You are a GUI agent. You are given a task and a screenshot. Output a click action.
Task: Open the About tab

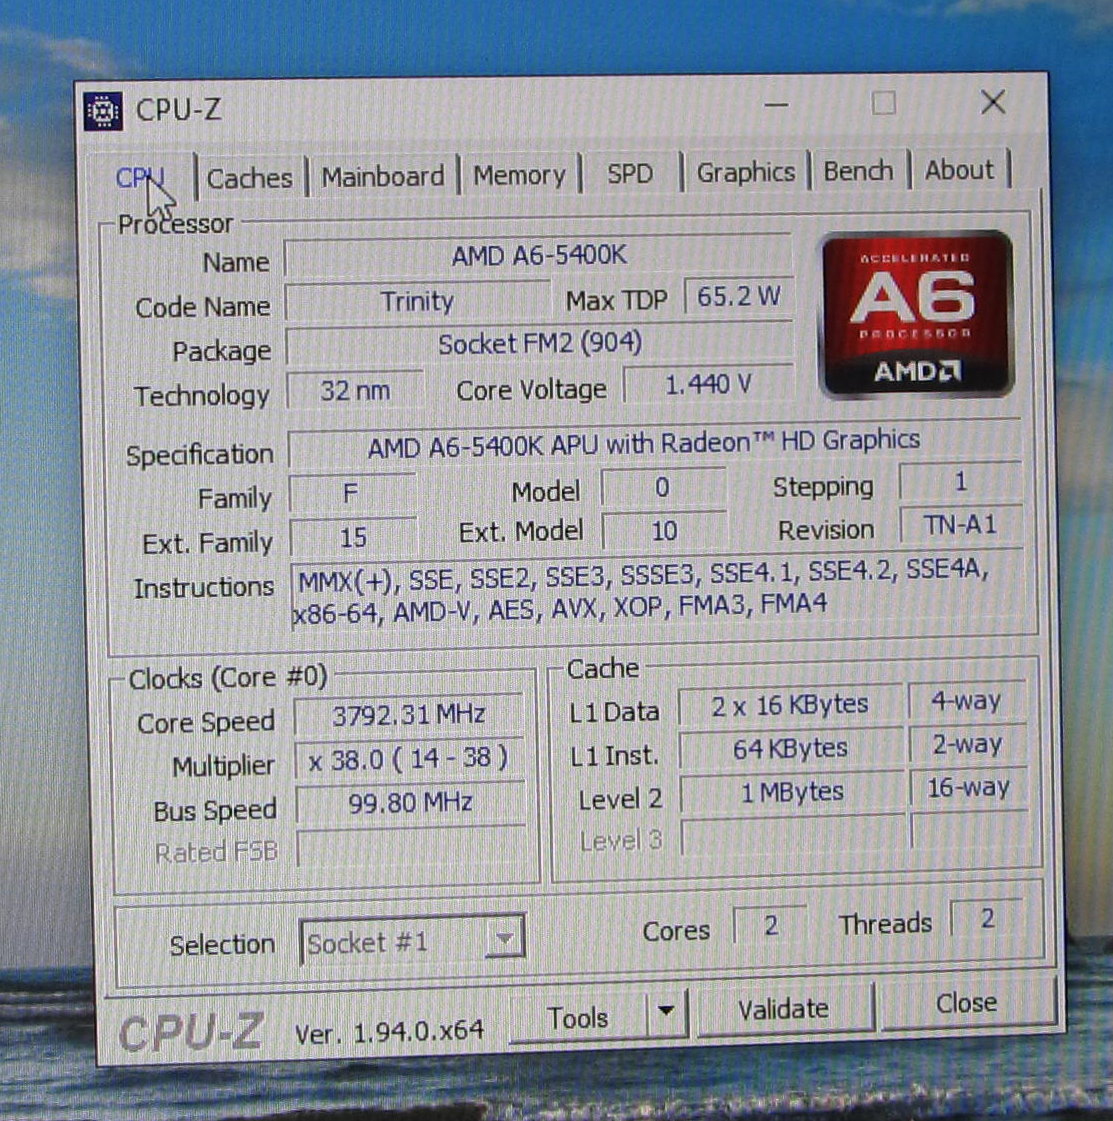coord(959,170)
